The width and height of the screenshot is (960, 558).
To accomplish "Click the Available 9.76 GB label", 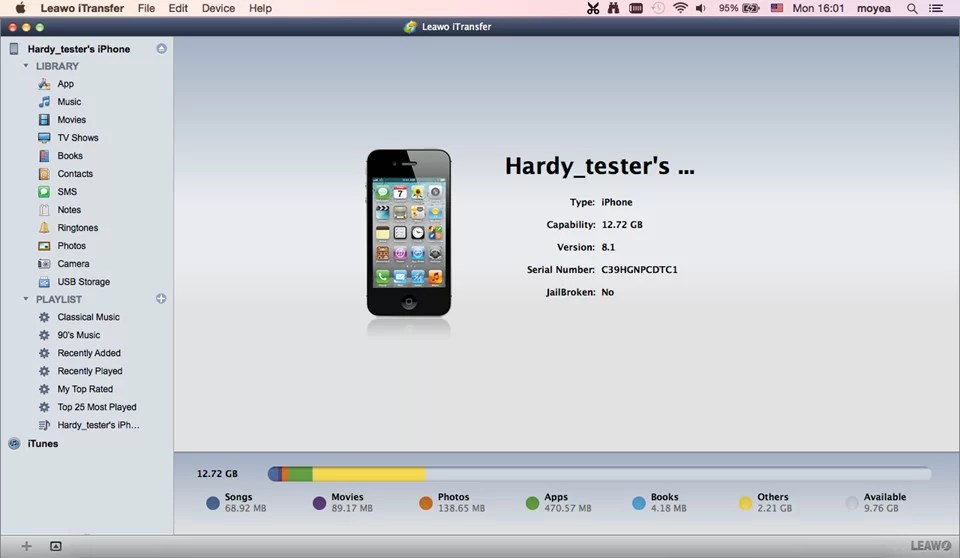I will pos(885,502).
